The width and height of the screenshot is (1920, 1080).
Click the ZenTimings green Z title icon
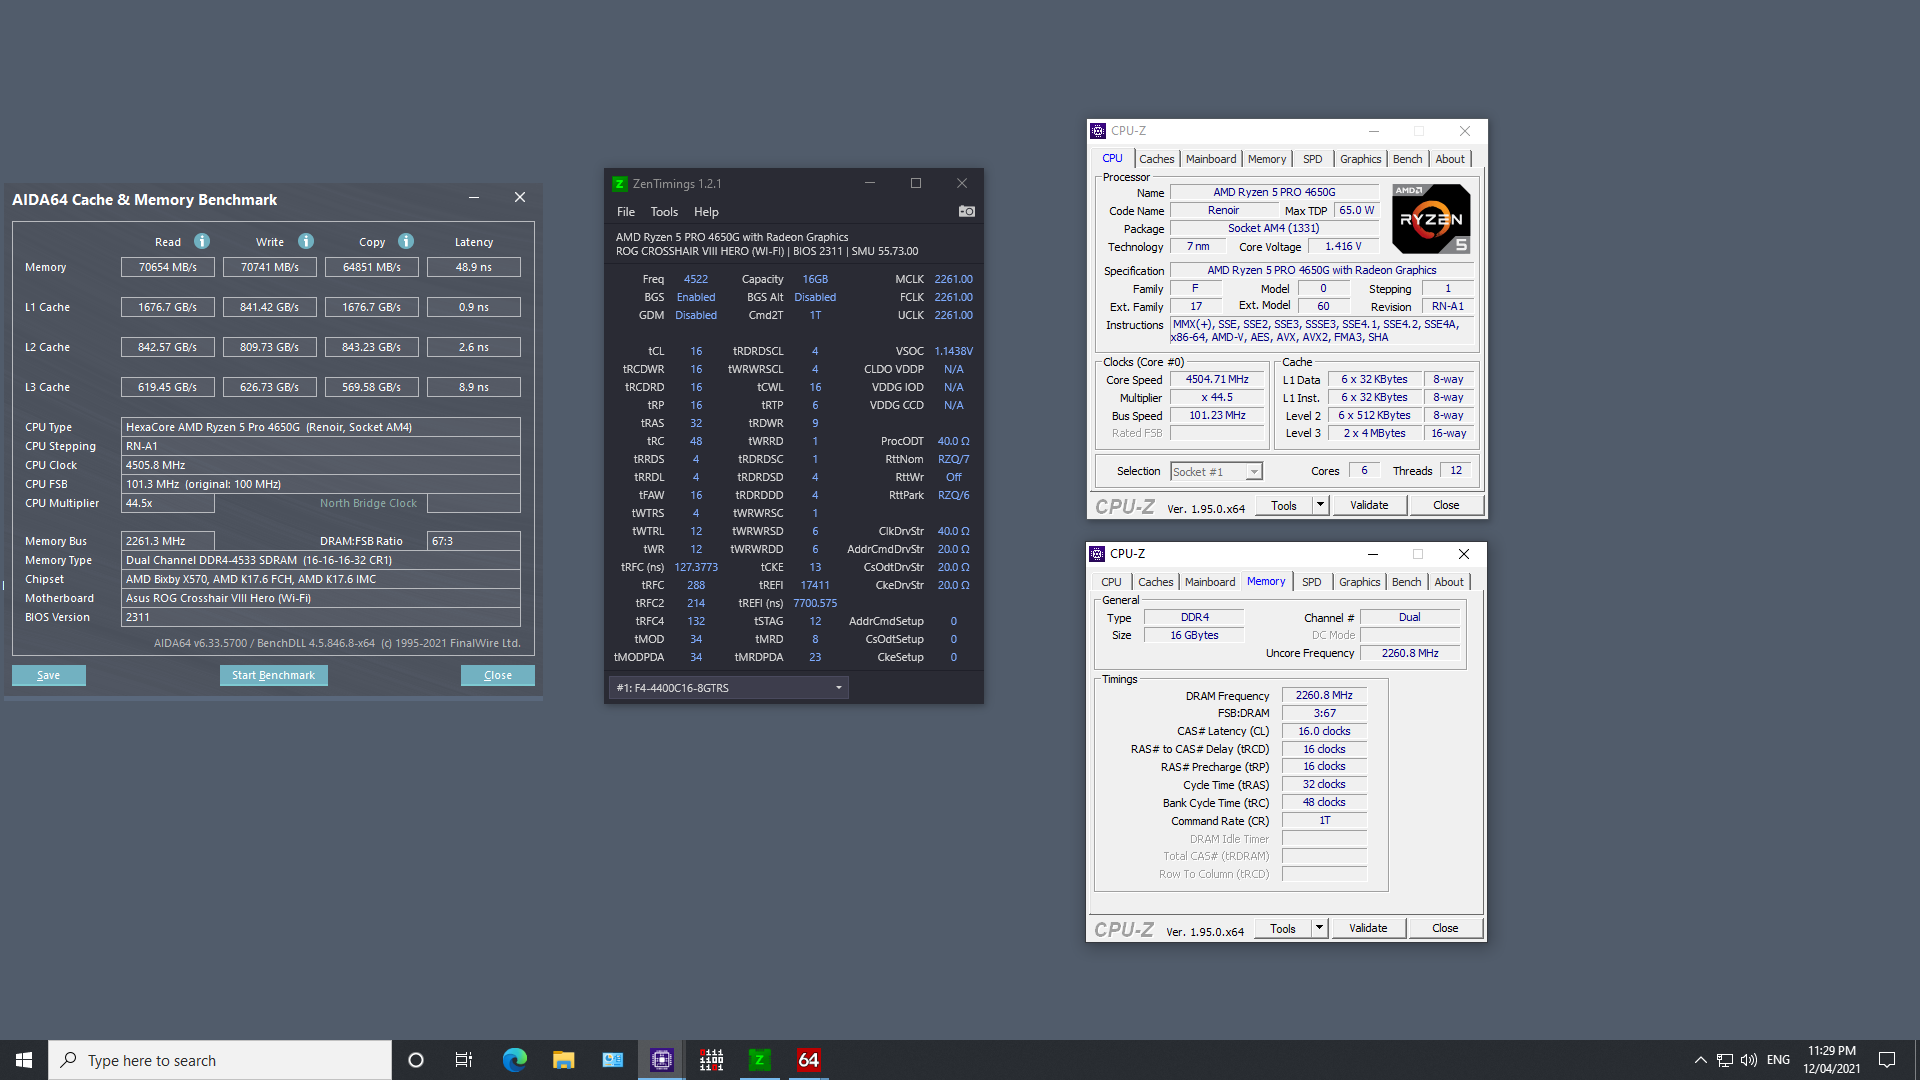point(619,183)
